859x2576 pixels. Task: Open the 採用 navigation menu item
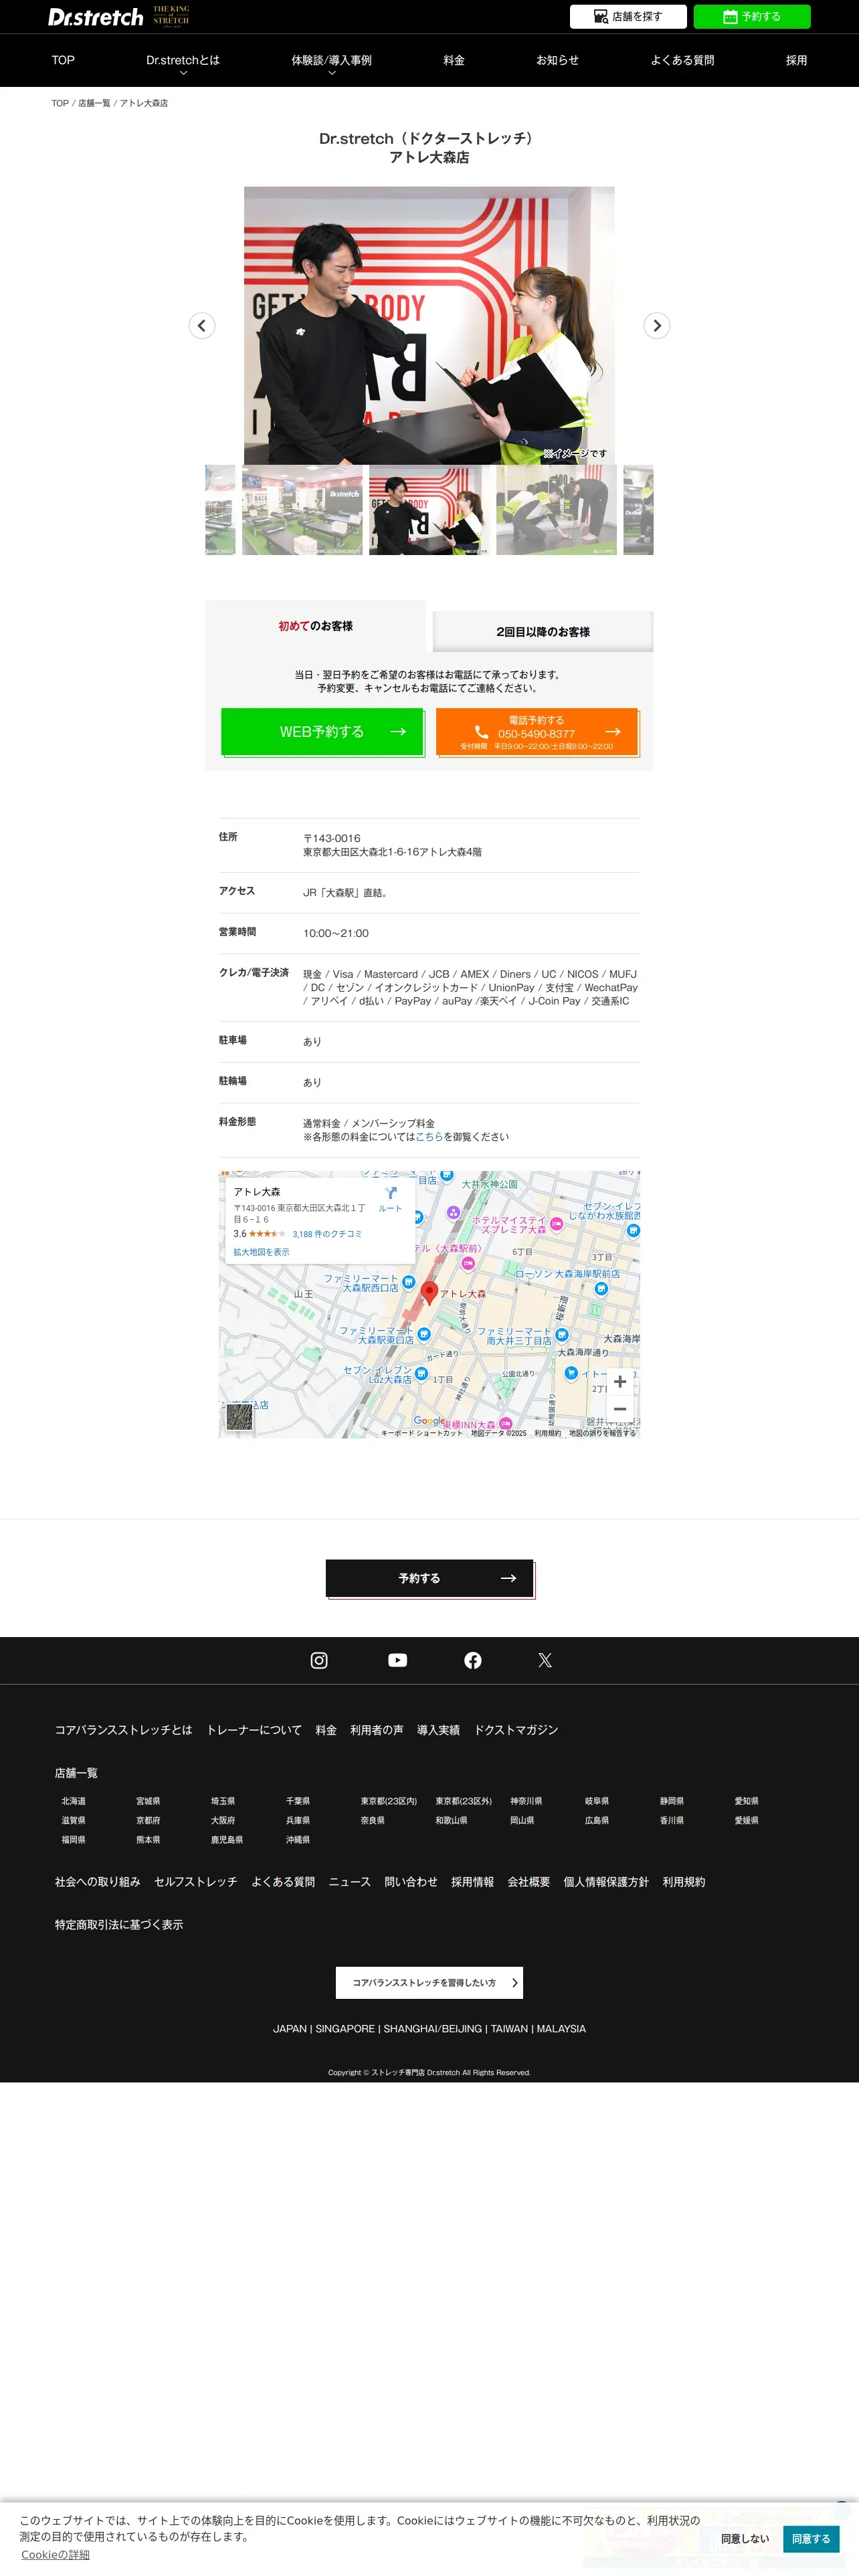[796, 60]
